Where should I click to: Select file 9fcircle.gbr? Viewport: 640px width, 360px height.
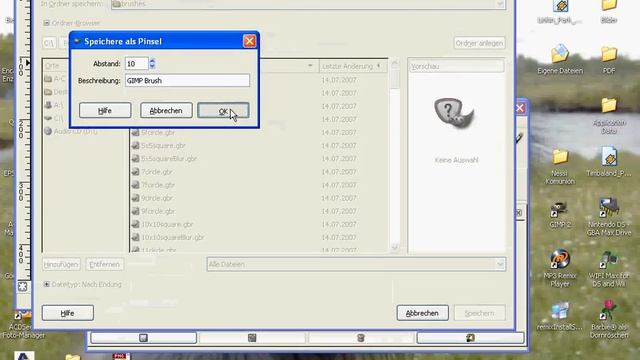click(158, 211)
